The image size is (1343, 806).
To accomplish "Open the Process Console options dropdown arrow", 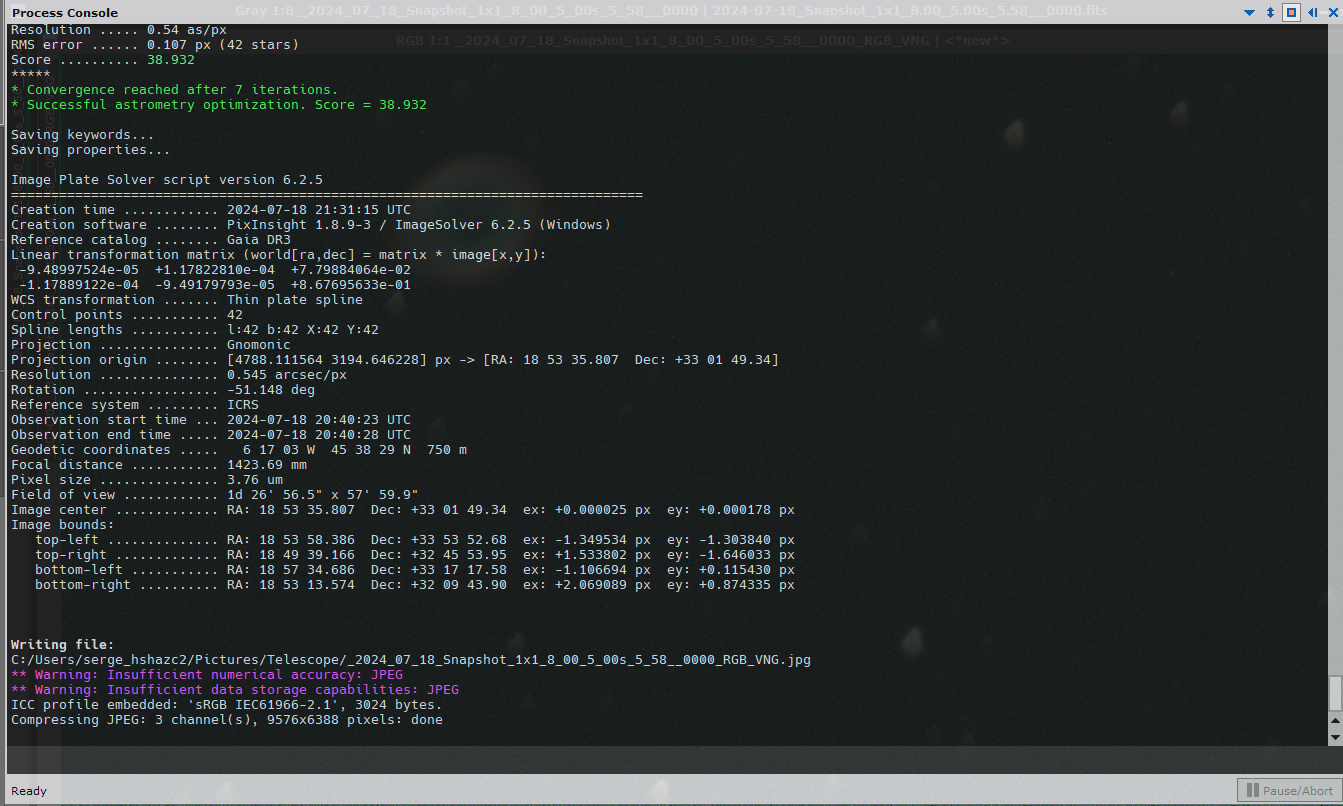I will click(1249, 13).
